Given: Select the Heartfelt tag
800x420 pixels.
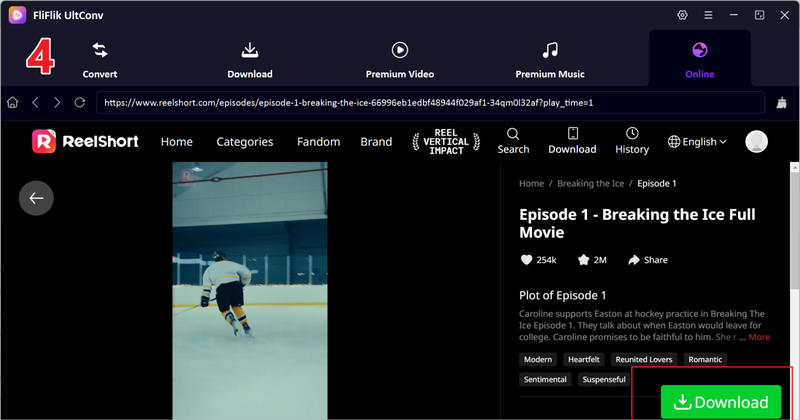Looking at the screenshot, I should [x=584, y=359].
